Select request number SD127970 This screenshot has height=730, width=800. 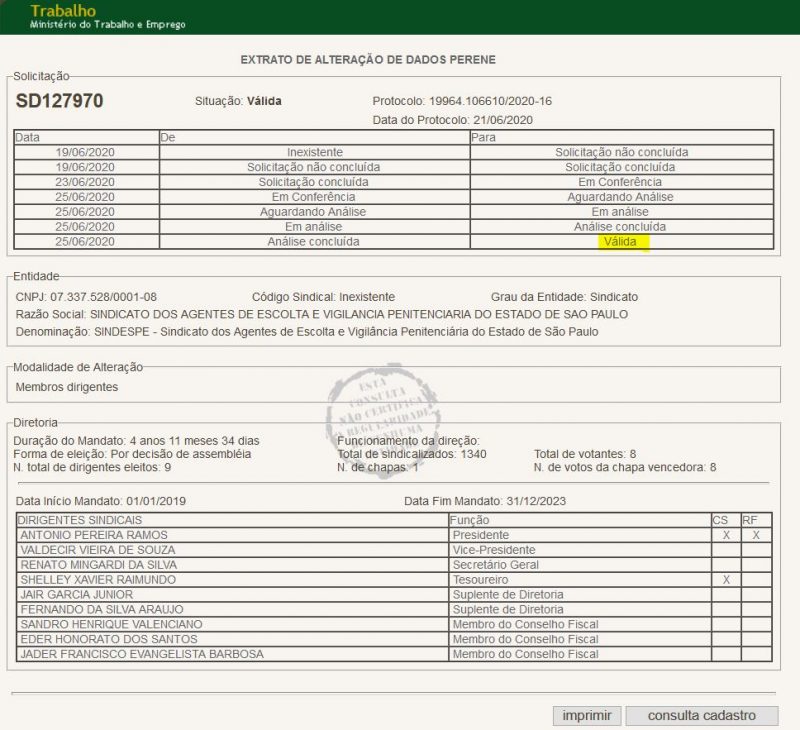[x=60, y=101]
